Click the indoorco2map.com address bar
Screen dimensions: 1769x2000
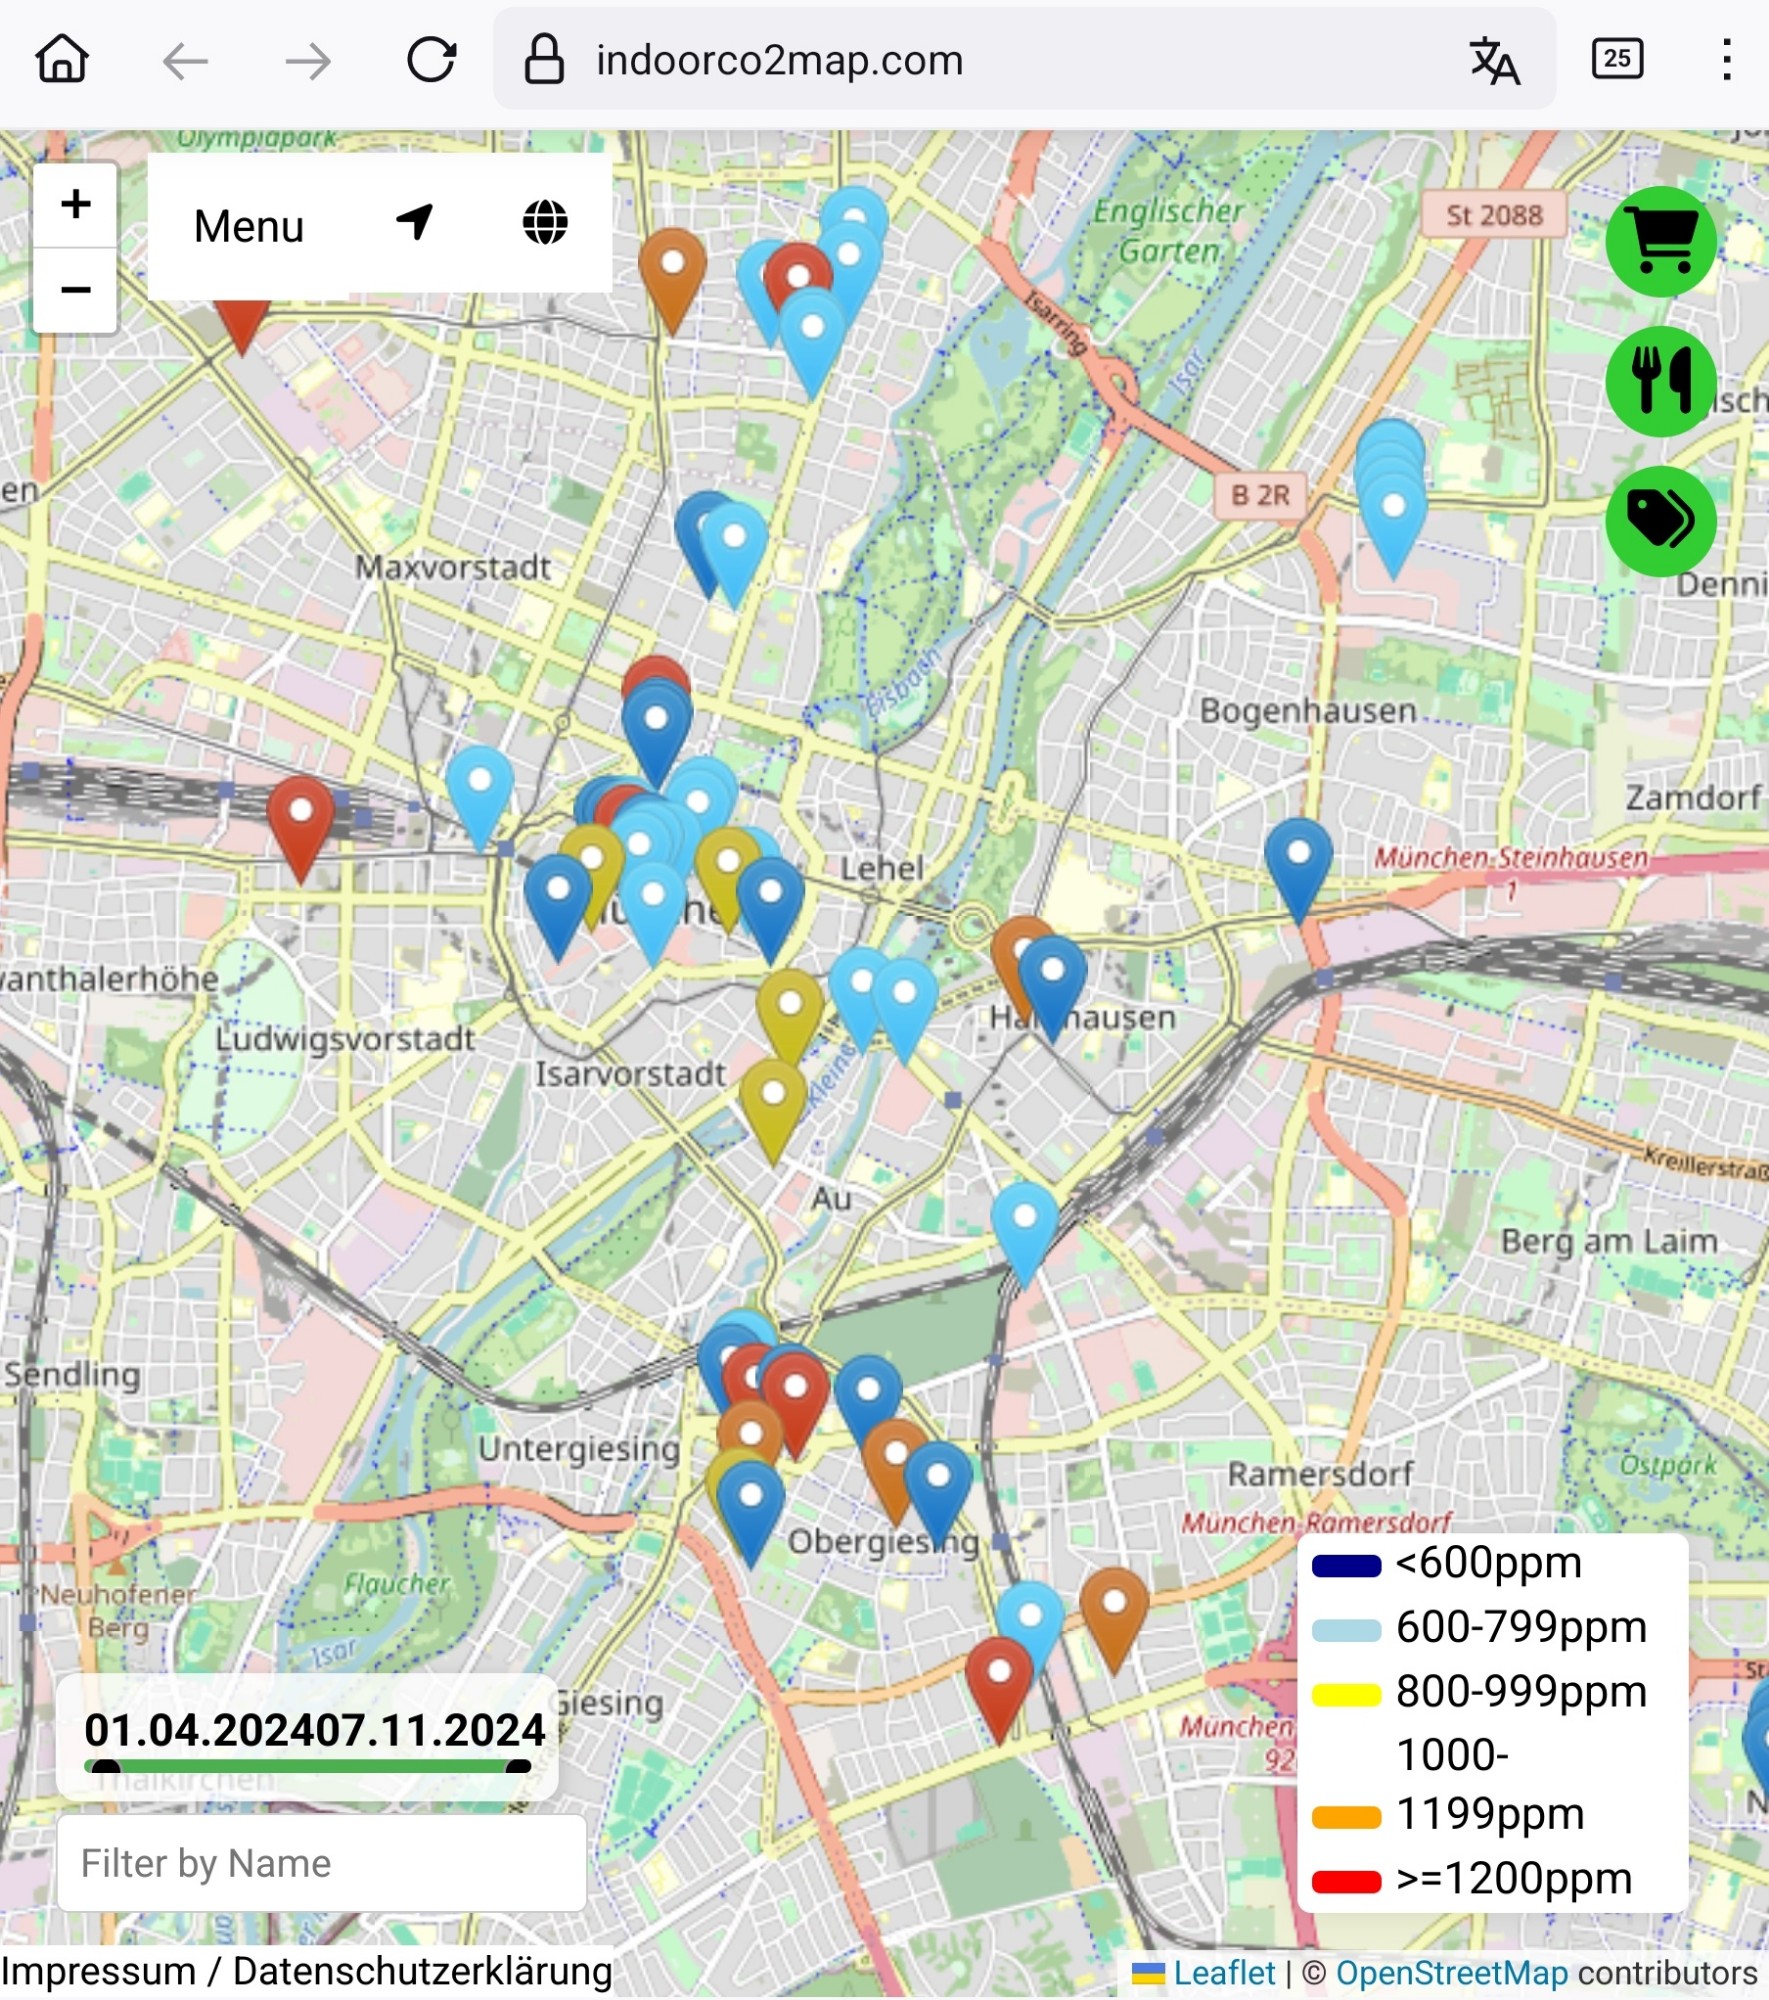[x=779, y=60]
